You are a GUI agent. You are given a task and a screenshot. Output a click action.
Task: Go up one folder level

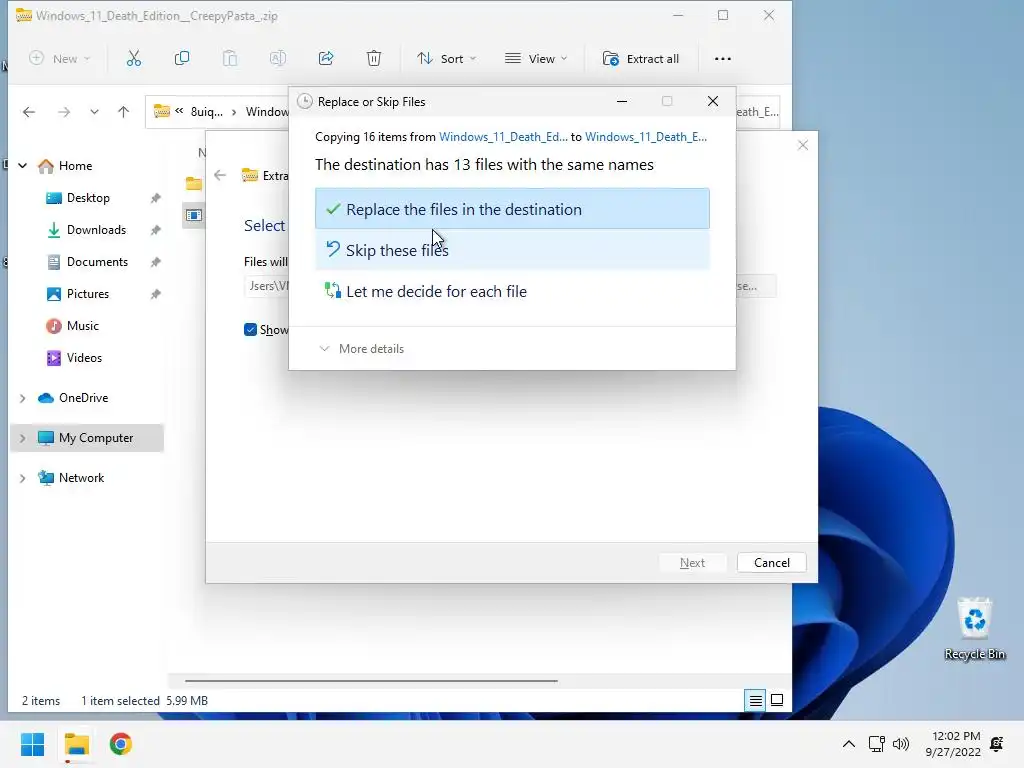123,112
